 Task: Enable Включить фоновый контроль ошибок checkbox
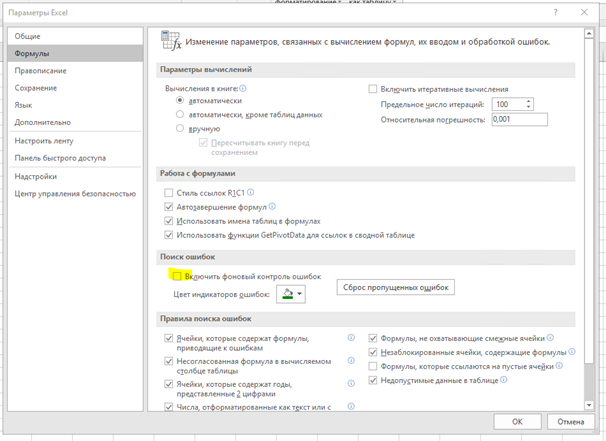click(177, 276)
